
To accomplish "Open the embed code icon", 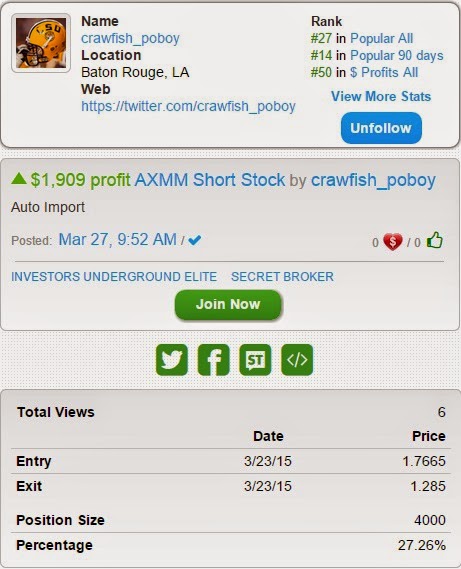I will pos(297,360).
